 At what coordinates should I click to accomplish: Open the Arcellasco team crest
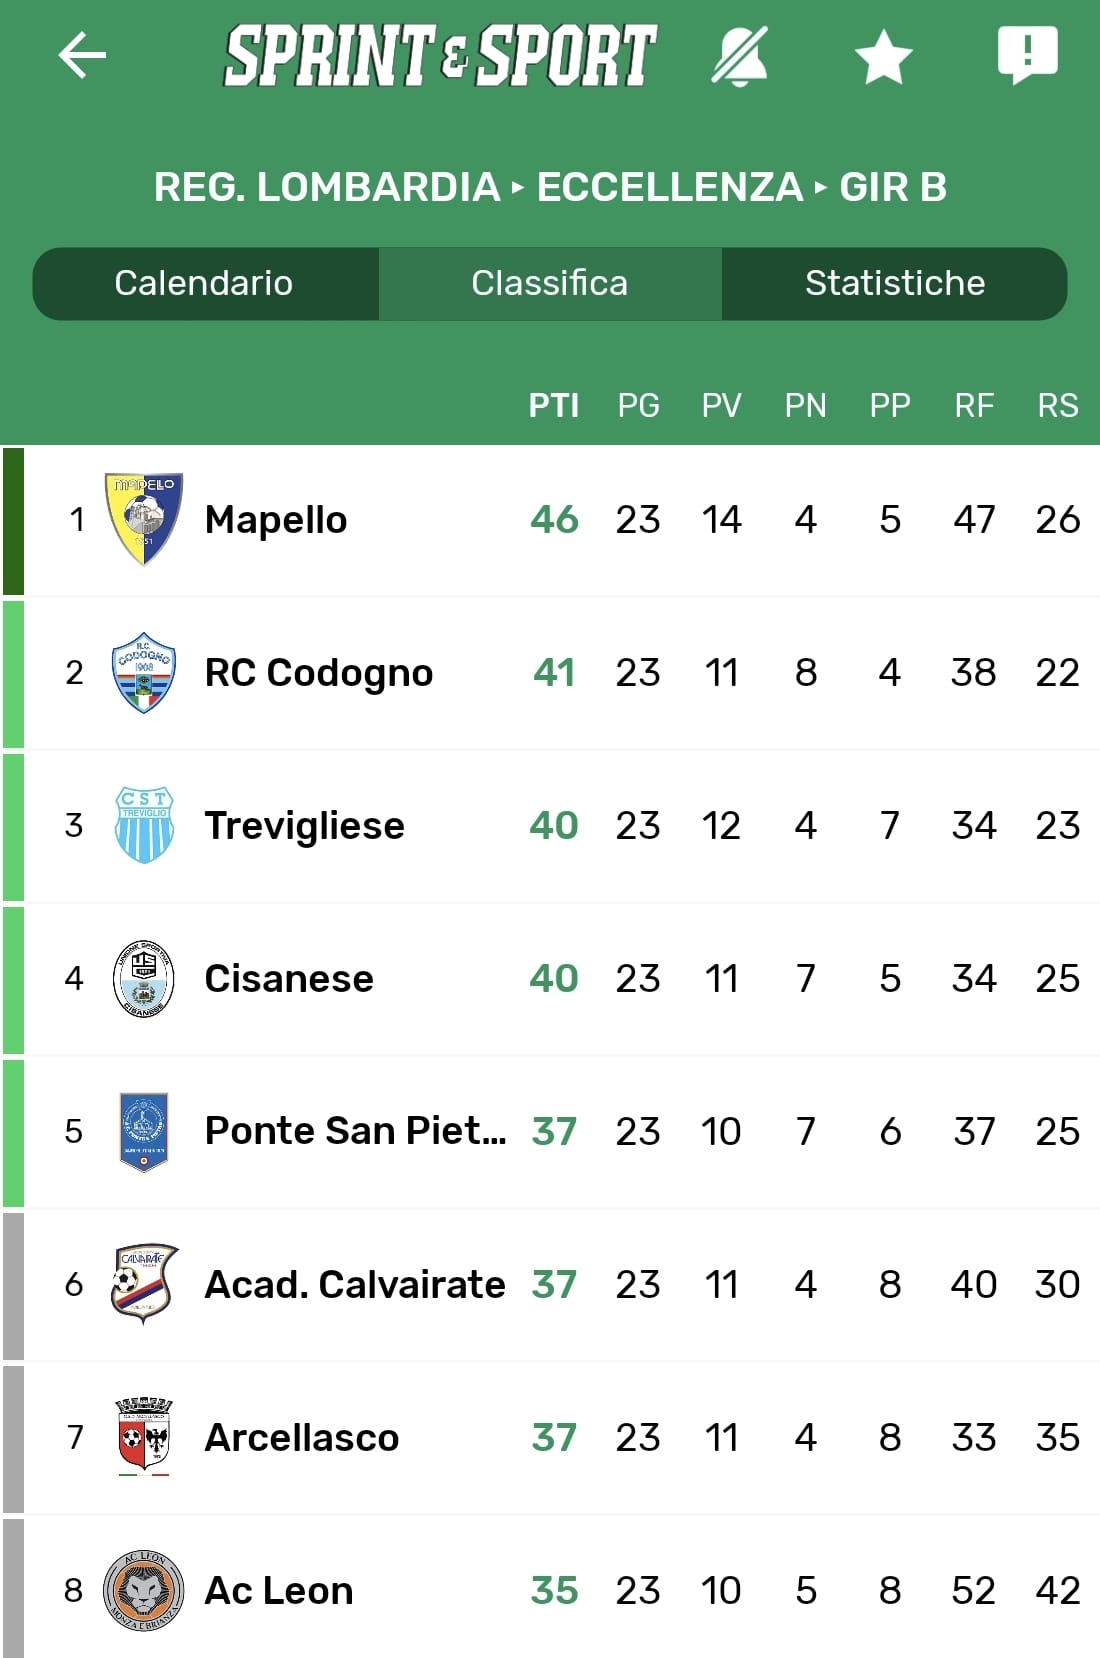144,1437
